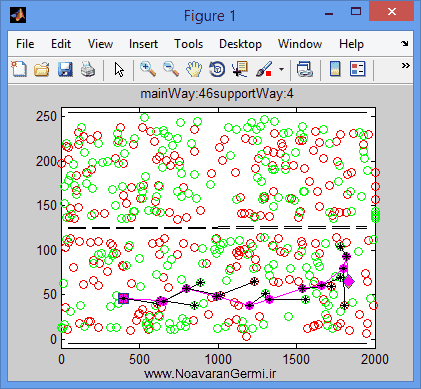The image size is (421, 389).
Task: Open the Tools menu
Action: point(189,44)
